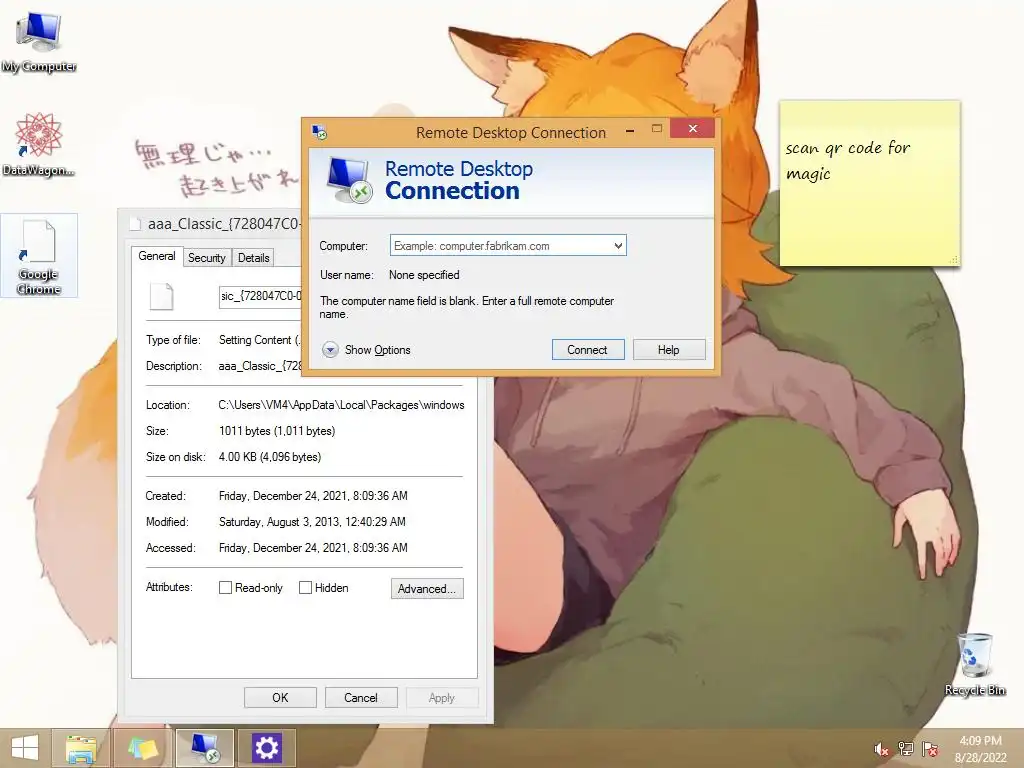Open the Recycle Bin icon
The height and width of the screenshot is (768, 1024).
pos(975,664)
